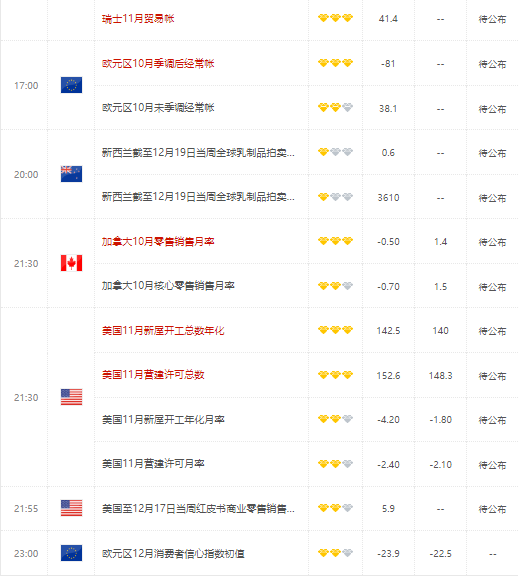Click 待公布 in the 美国11月营建许可总数 row

tap(492, 376)
